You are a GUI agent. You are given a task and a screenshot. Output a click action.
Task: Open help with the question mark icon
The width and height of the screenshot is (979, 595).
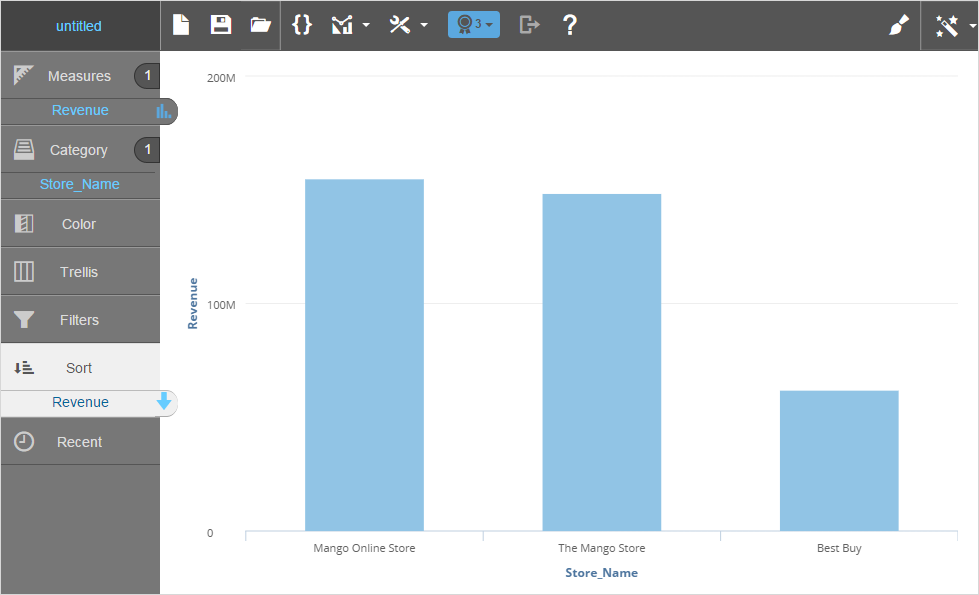[x=569, y=25]
